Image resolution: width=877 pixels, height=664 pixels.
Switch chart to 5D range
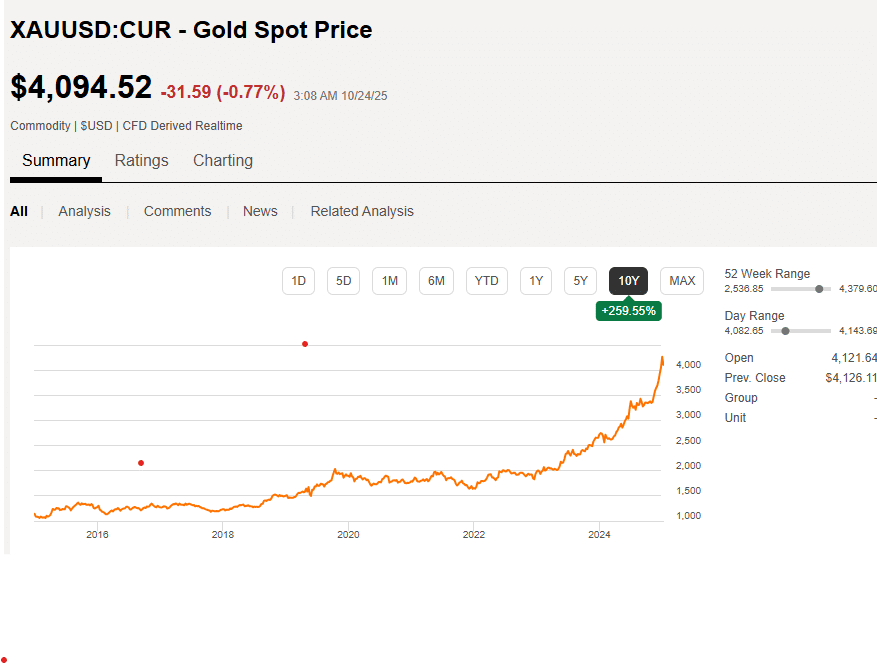click(x=343, y=281)
